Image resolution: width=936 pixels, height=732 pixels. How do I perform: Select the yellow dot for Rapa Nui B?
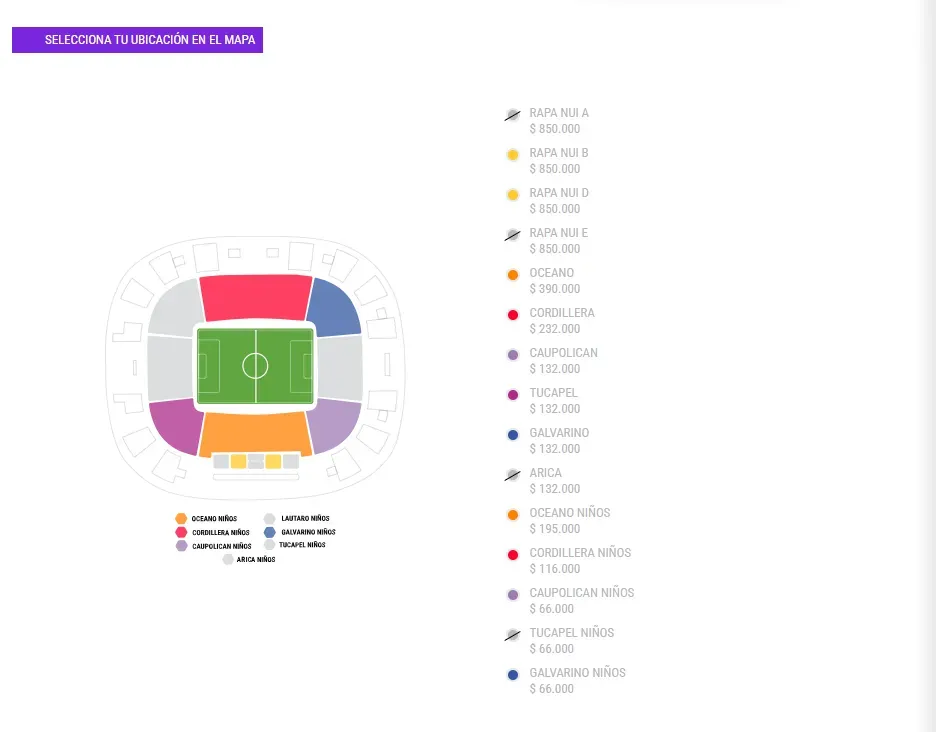513,155
